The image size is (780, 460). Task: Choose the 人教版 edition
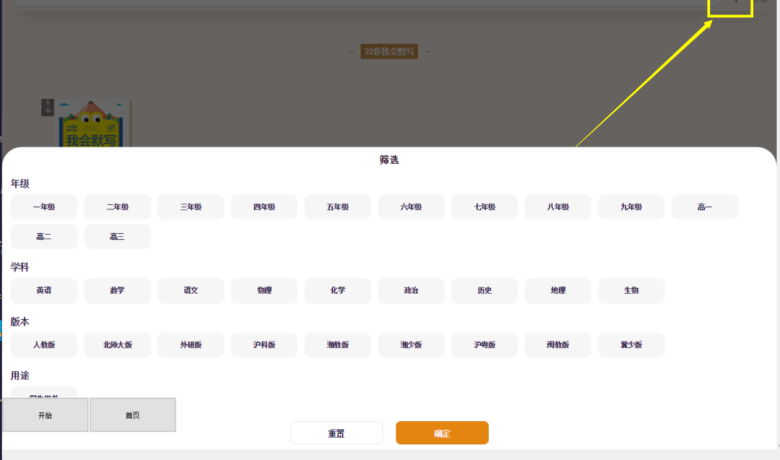click(x=44, y=345)
